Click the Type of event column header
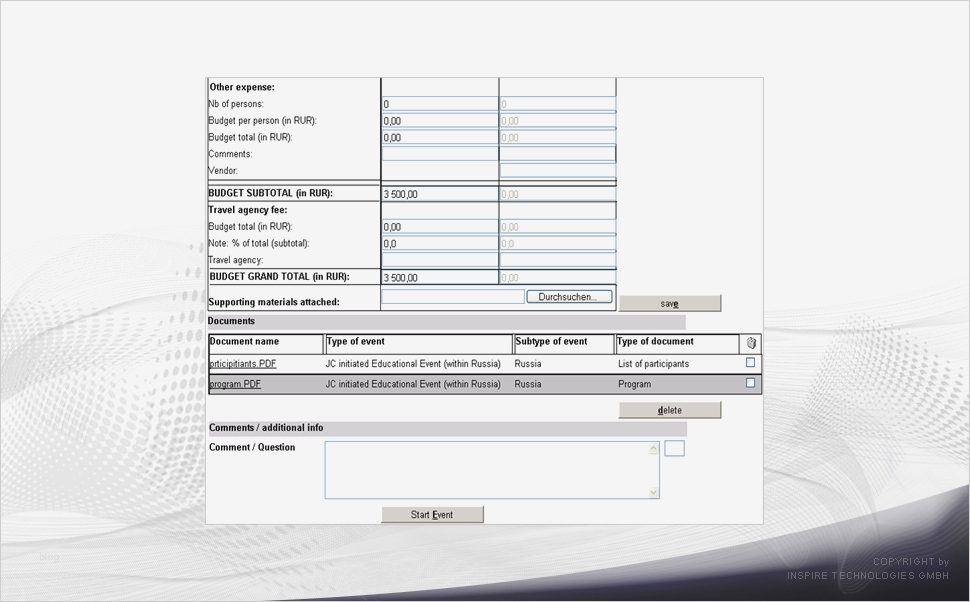The width and height of the screenshot is (970, 602). tap(419, 343)
